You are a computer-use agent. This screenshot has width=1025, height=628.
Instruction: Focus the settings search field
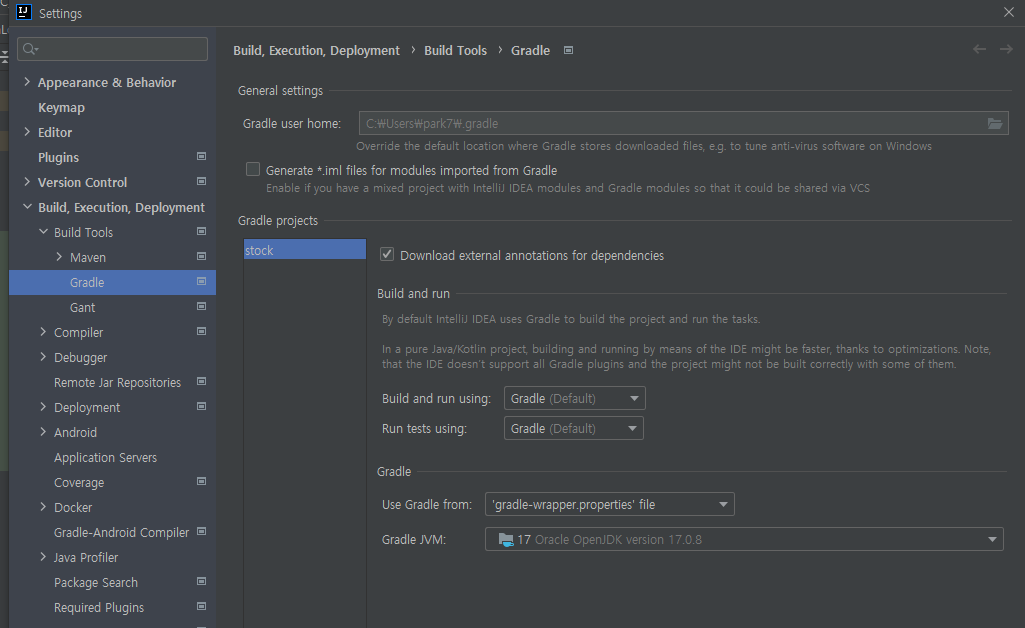point(112,49)
